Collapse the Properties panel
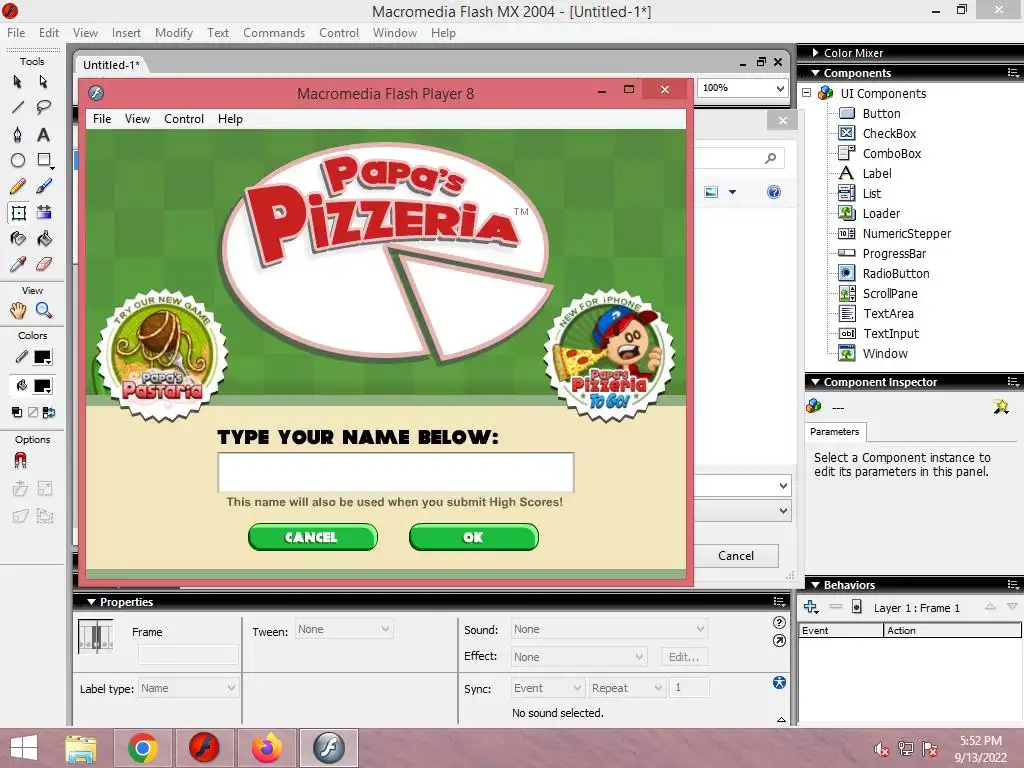The width and height of the screenshot is (1024, 768). [x=91, y=601]
